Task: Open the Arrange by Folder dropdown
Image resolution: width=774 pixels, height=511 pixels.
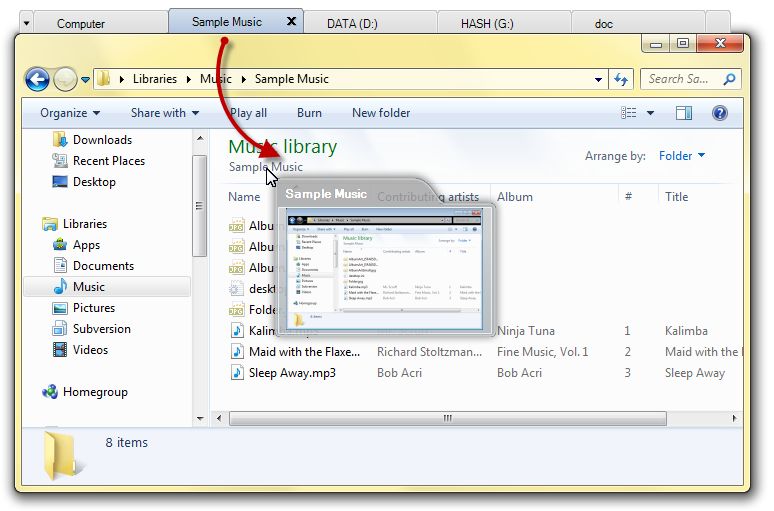Action: pos(682,156)
